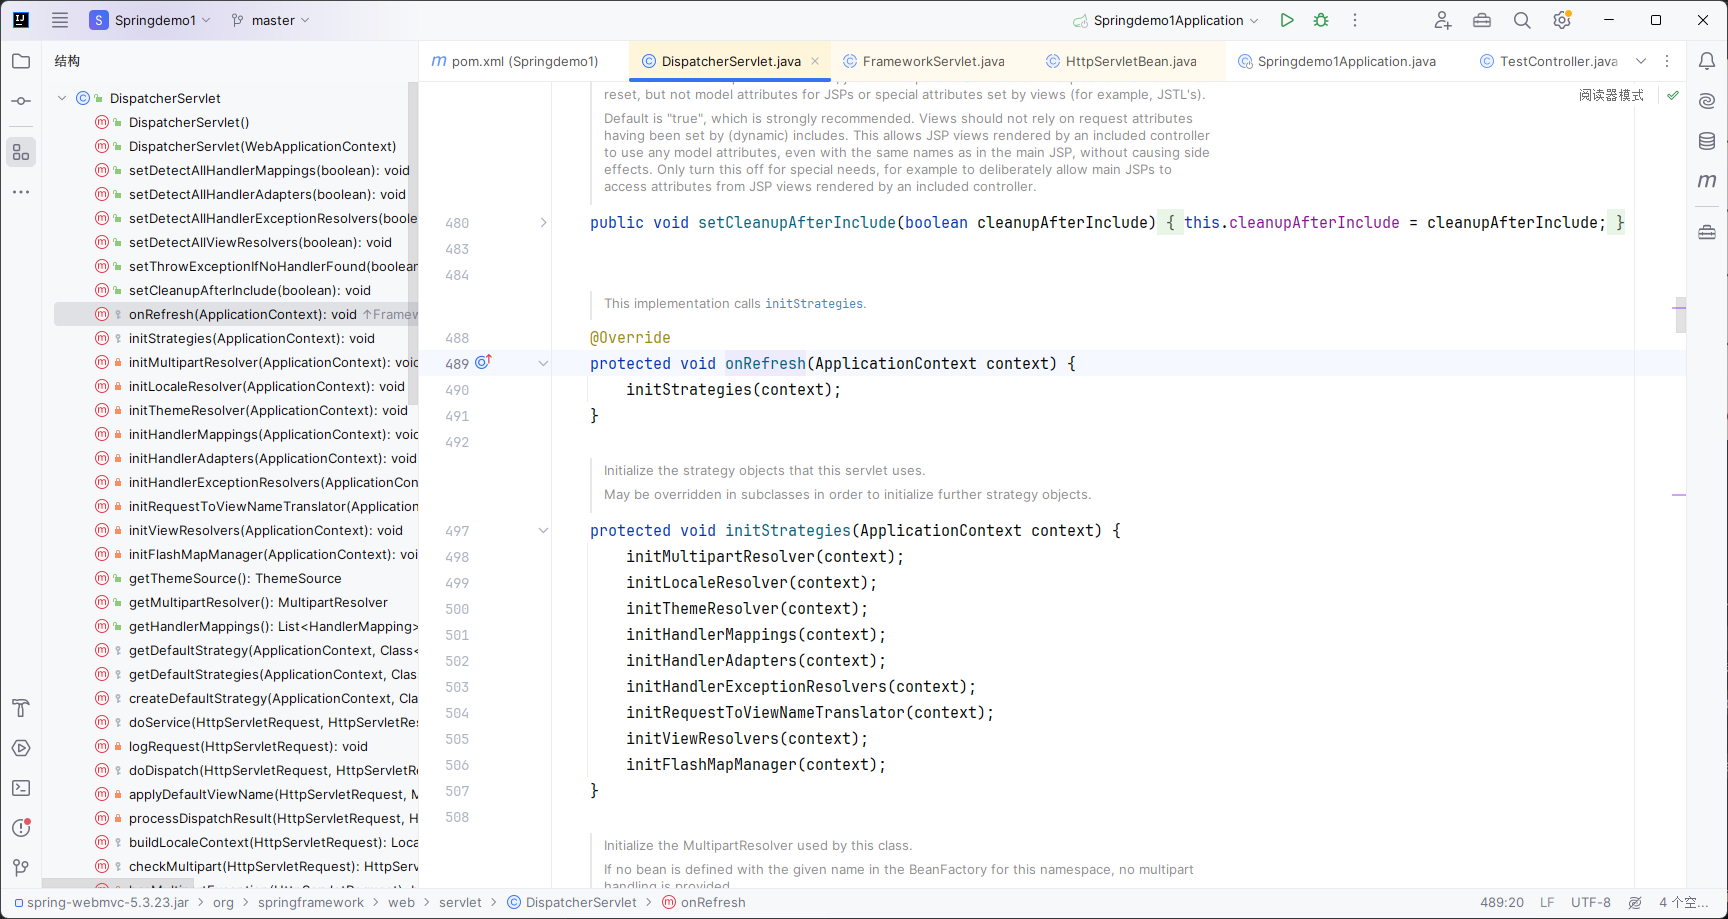This screenshot has width=1728, height=919.
Task: Open the Terminal tool window
Action: pyautogui.click(x=21, y=788)
